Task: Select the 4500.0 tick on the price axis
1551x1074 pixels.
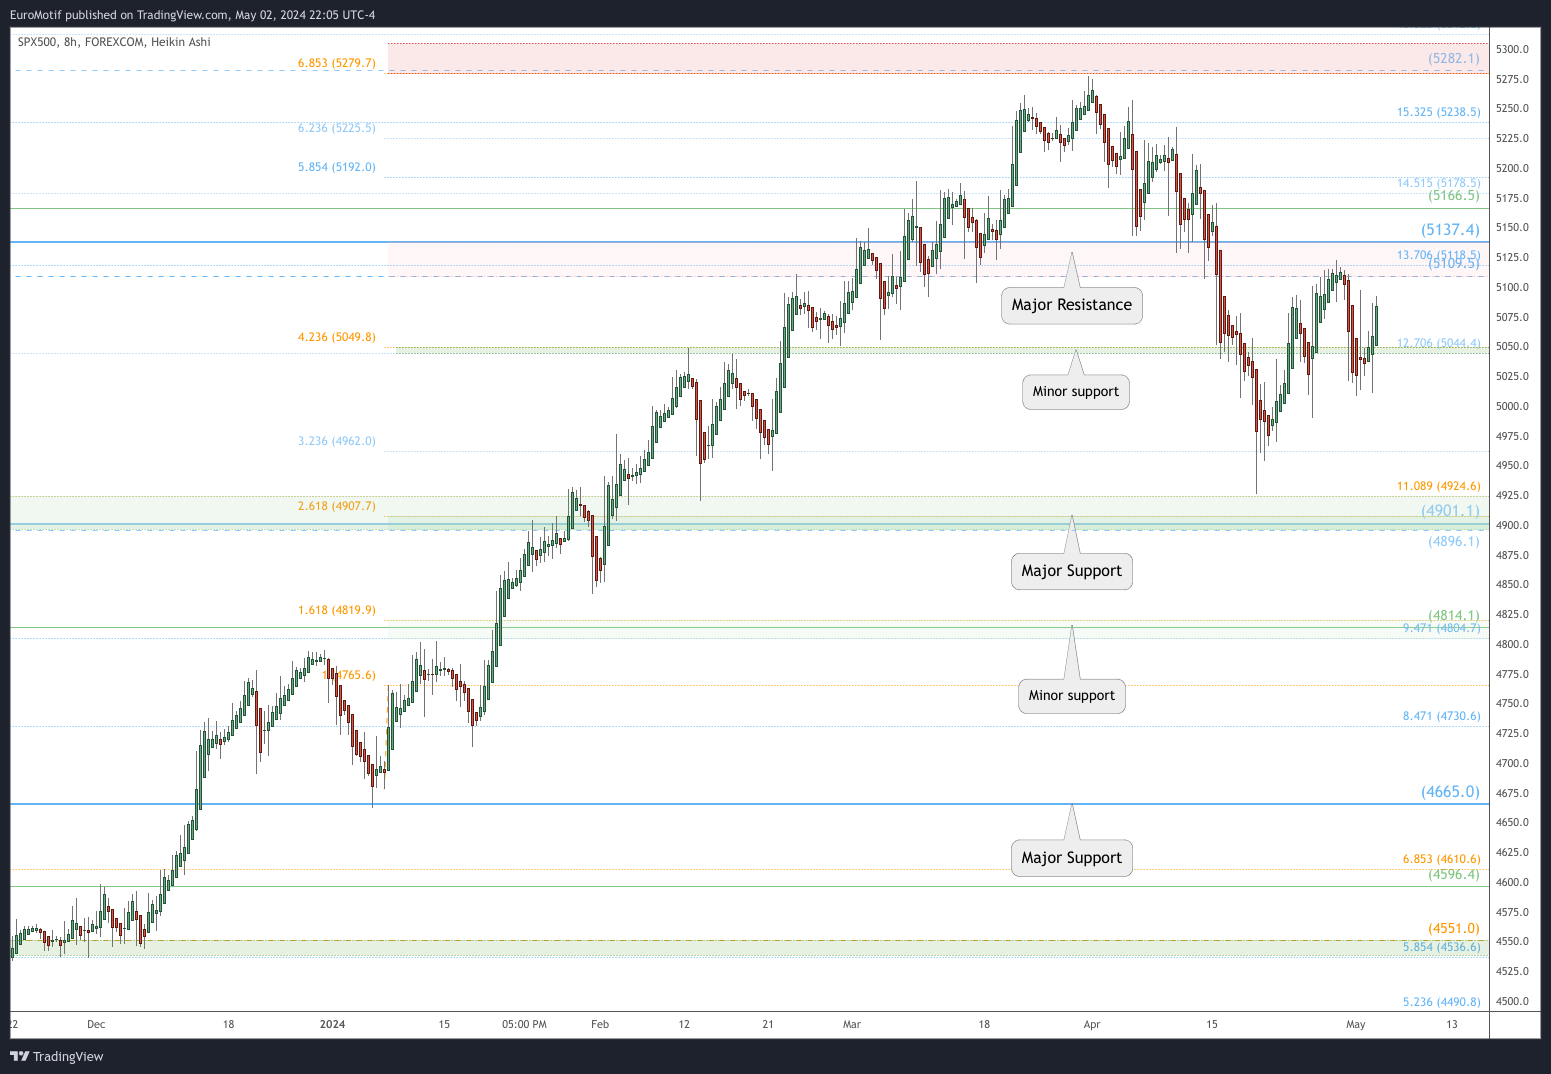Action: point(1513,1001)
